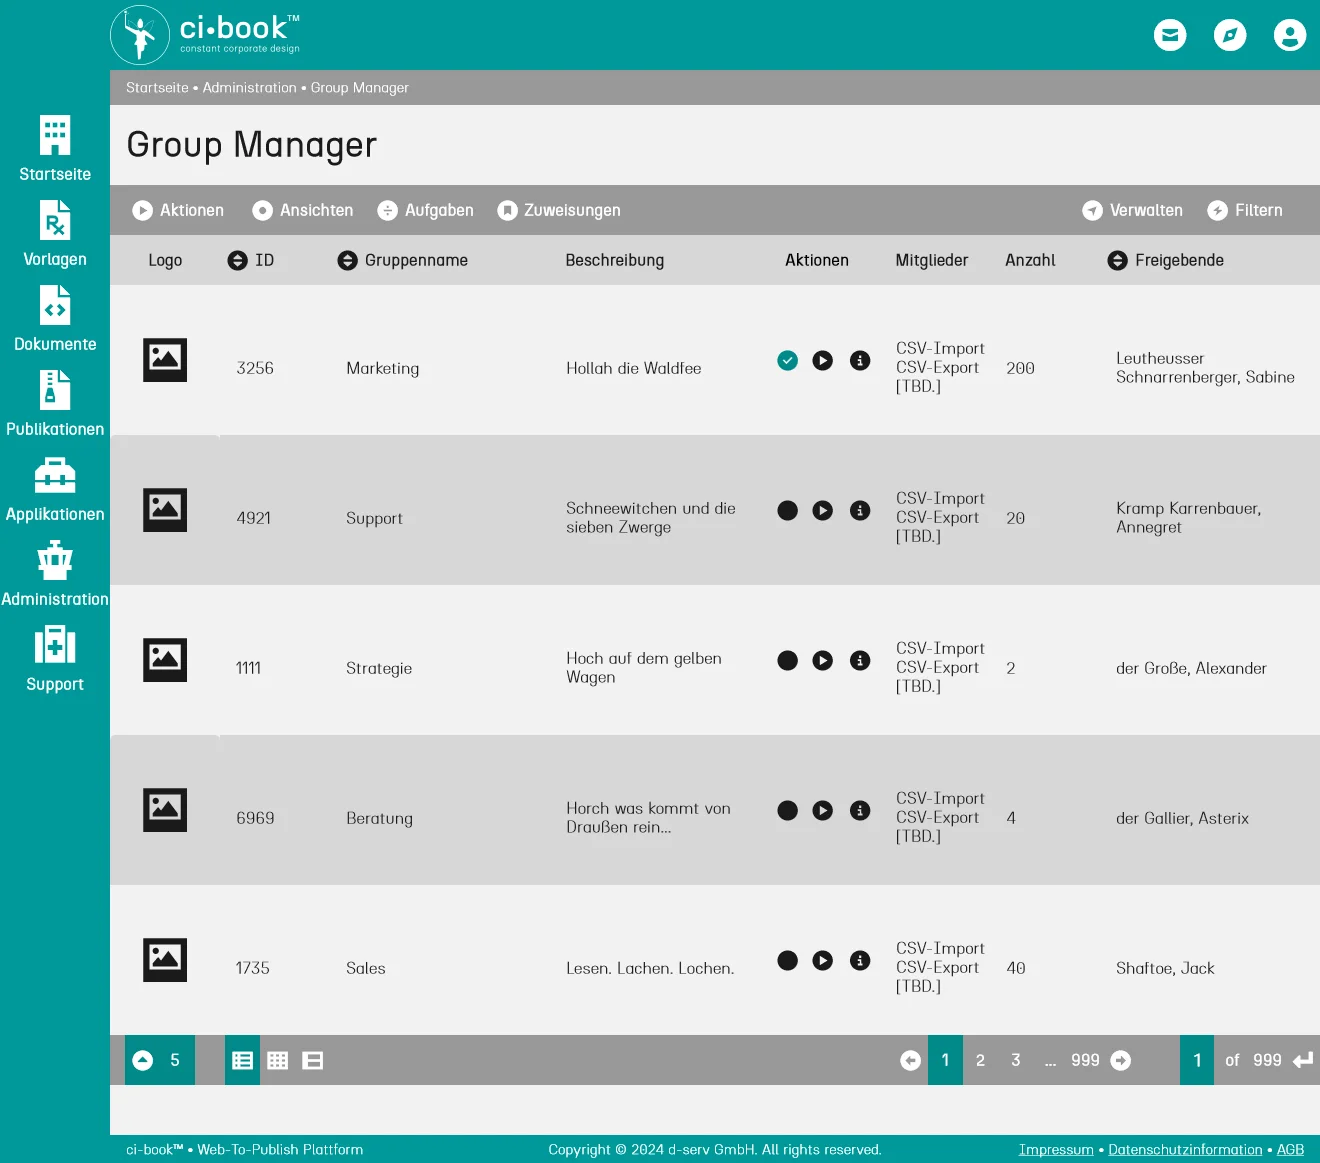Click the Sales logo thumbnail
The height and width of the screenshot is (1163, 1320).
pyautogui.click(x=165, y=960)
